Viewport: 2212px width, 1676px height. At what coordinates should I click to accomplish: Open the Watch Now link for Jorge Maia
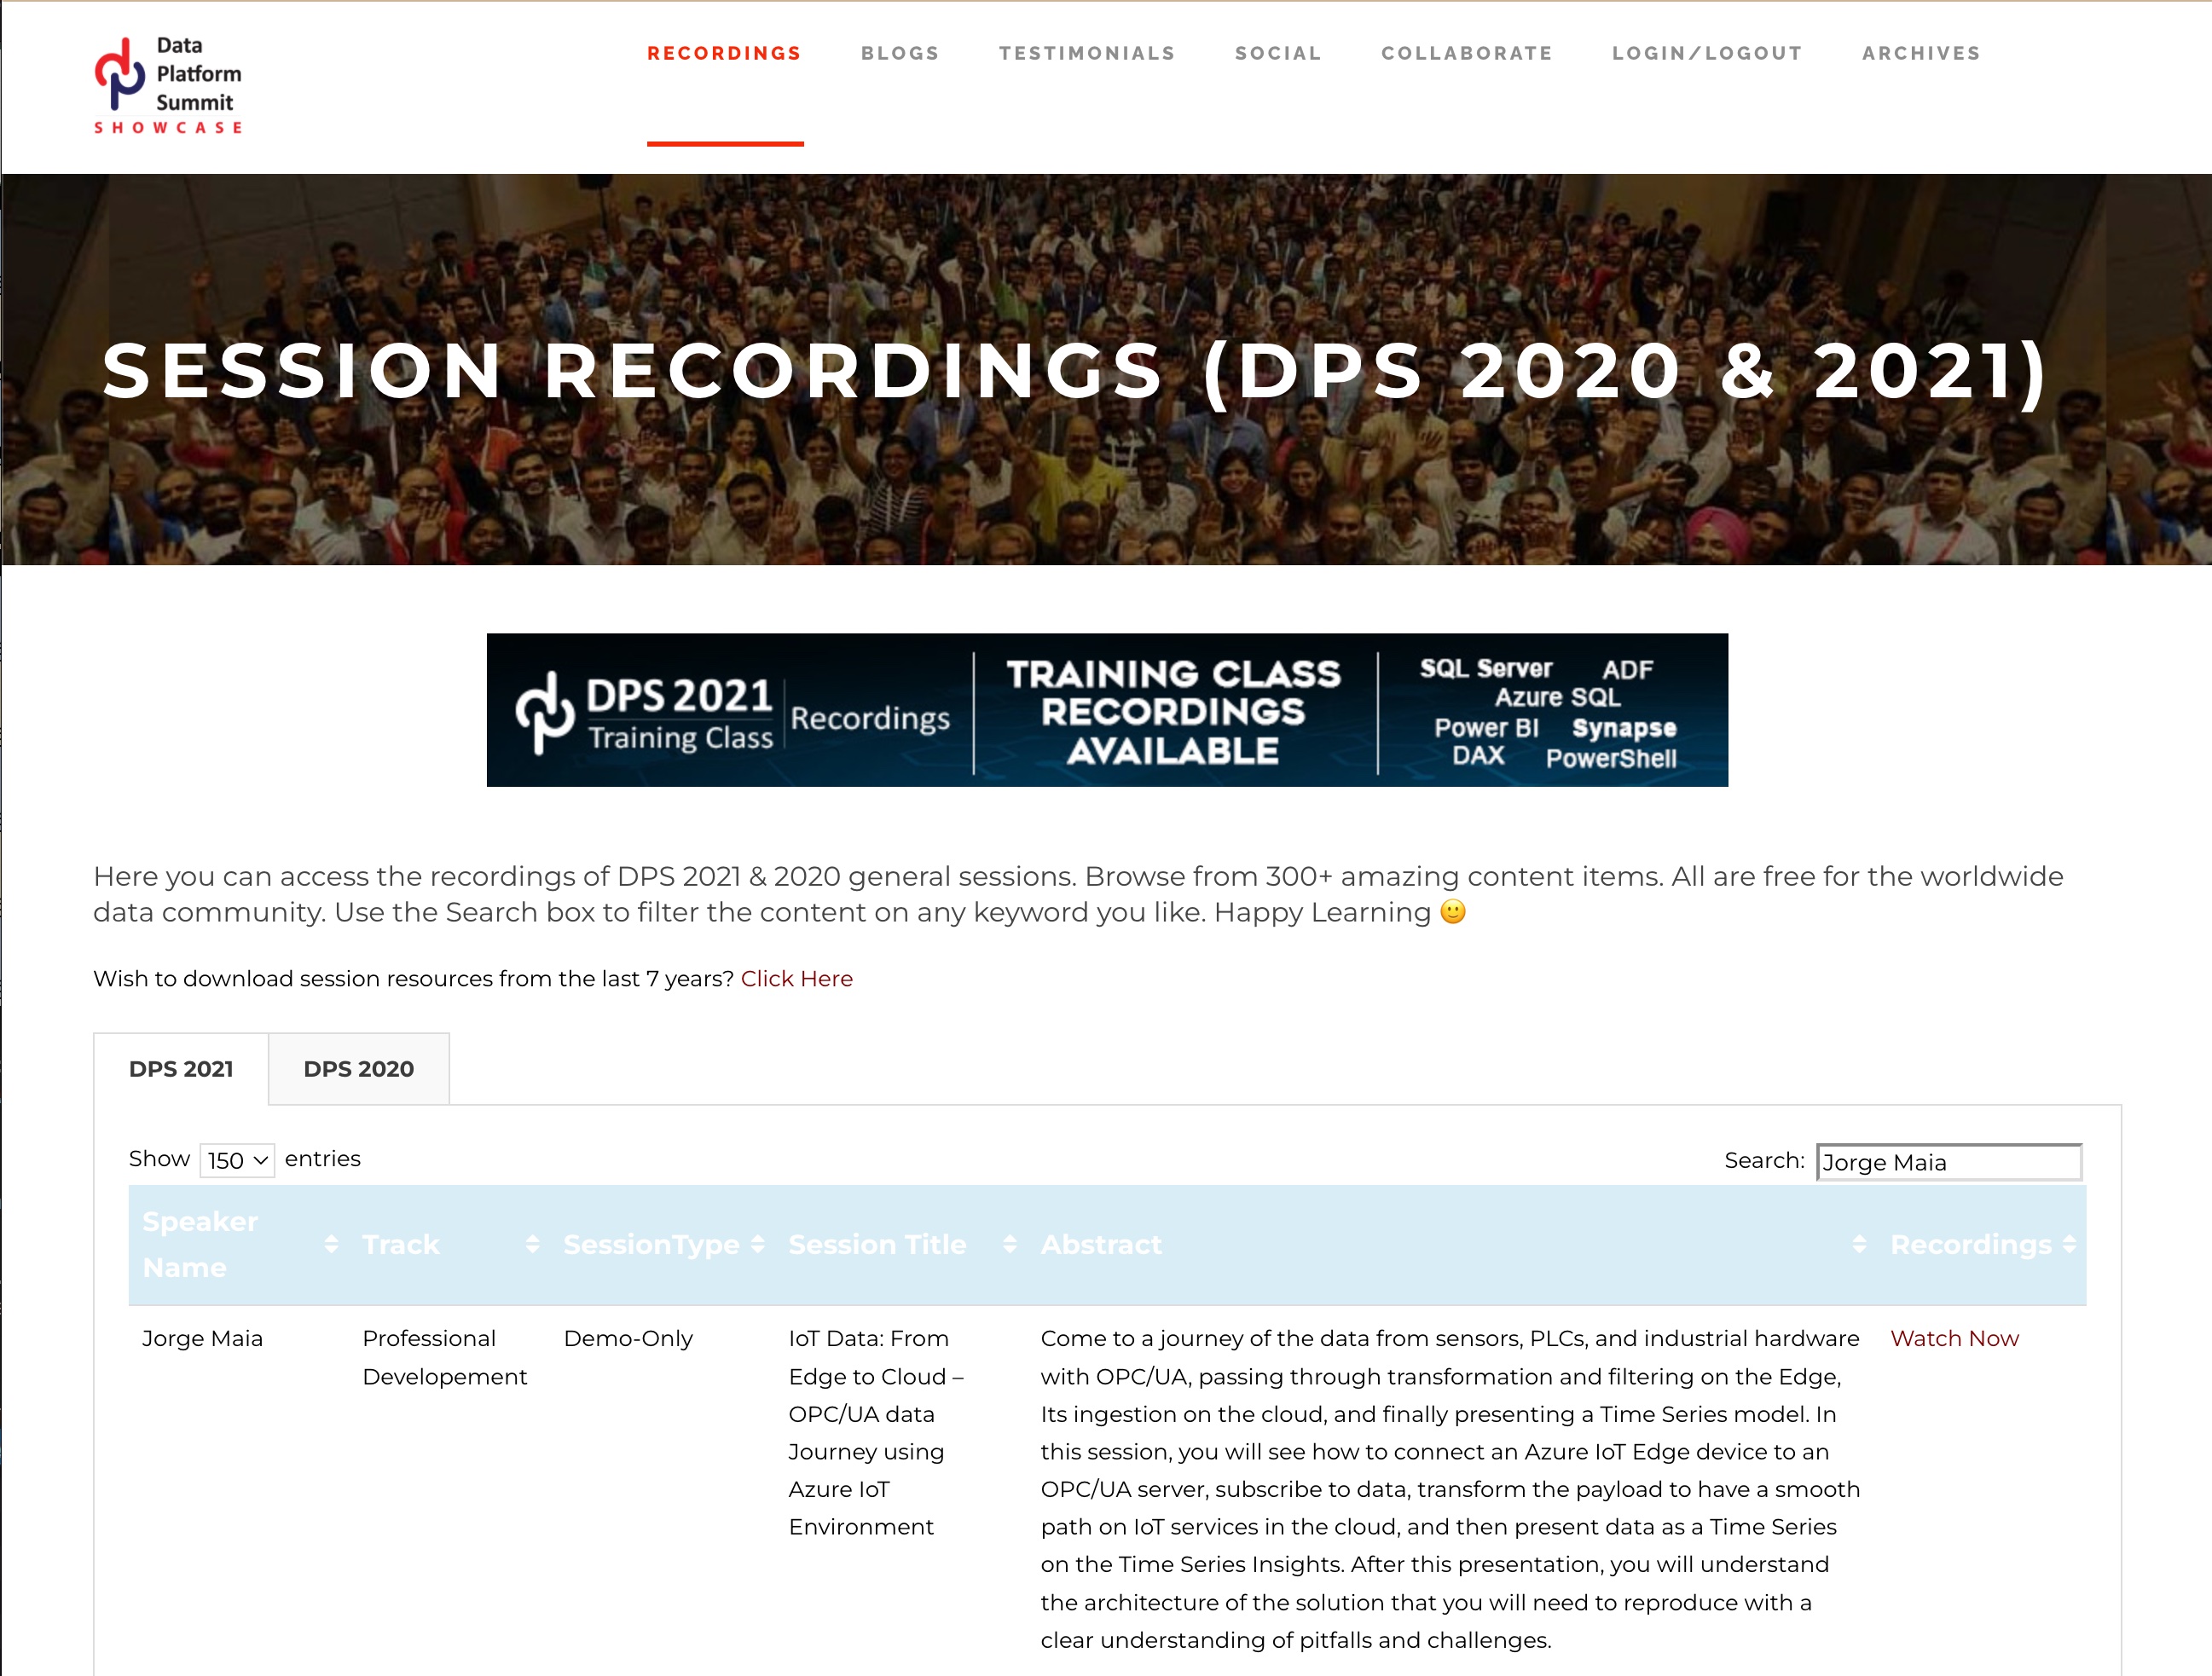point(1954,1339)
